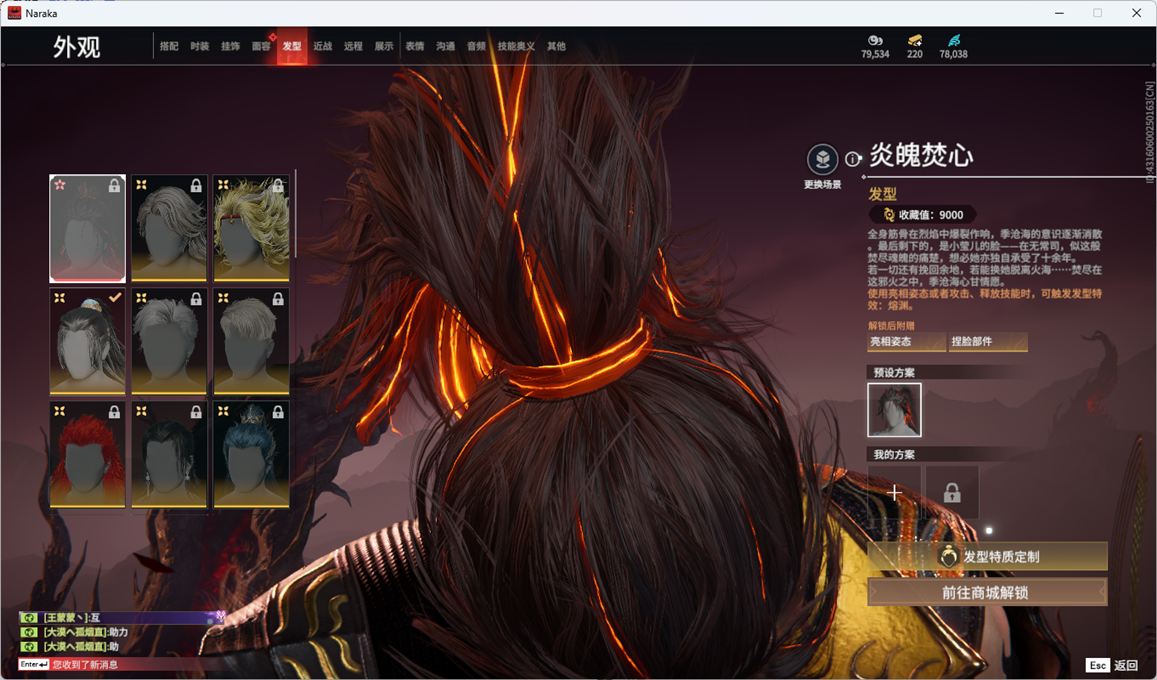Click Esc 返回 to go back
The width and height of the screenshot is (1157, 680).
tap(1113, 665)
